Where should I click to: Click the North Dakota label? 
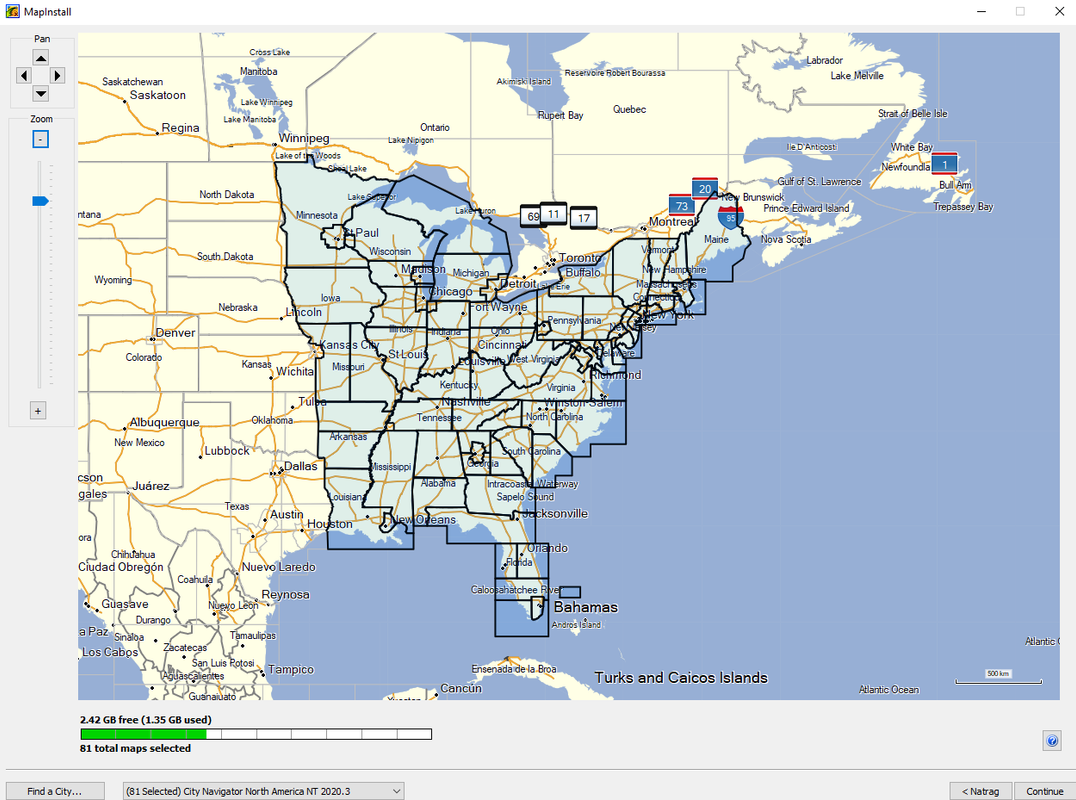(226, 195)
